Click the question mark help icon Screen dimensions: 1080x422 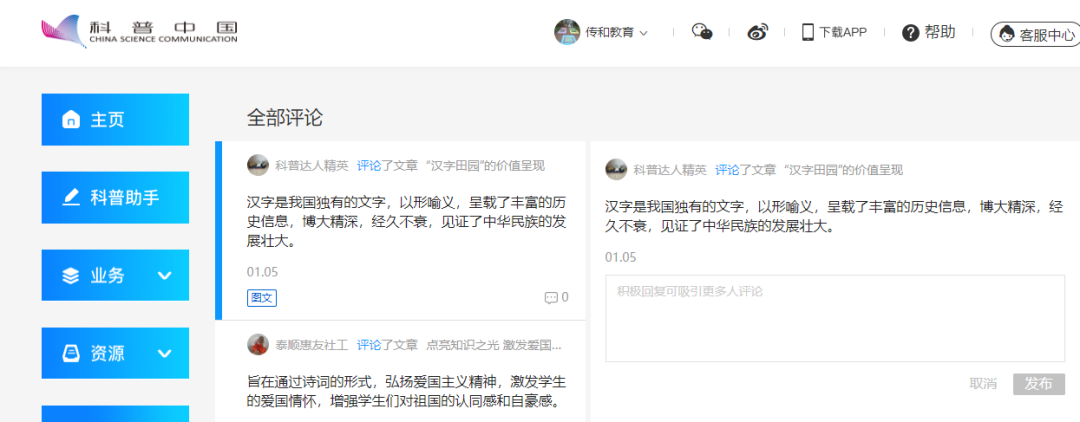point(911,32)
